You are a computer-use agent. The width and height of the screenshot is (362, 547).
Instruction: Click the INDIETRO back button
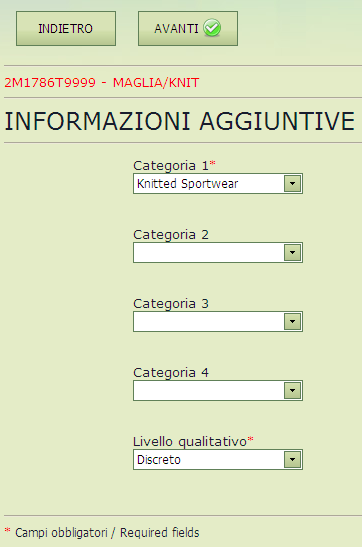pyautogui.click(x=66, y=29)
